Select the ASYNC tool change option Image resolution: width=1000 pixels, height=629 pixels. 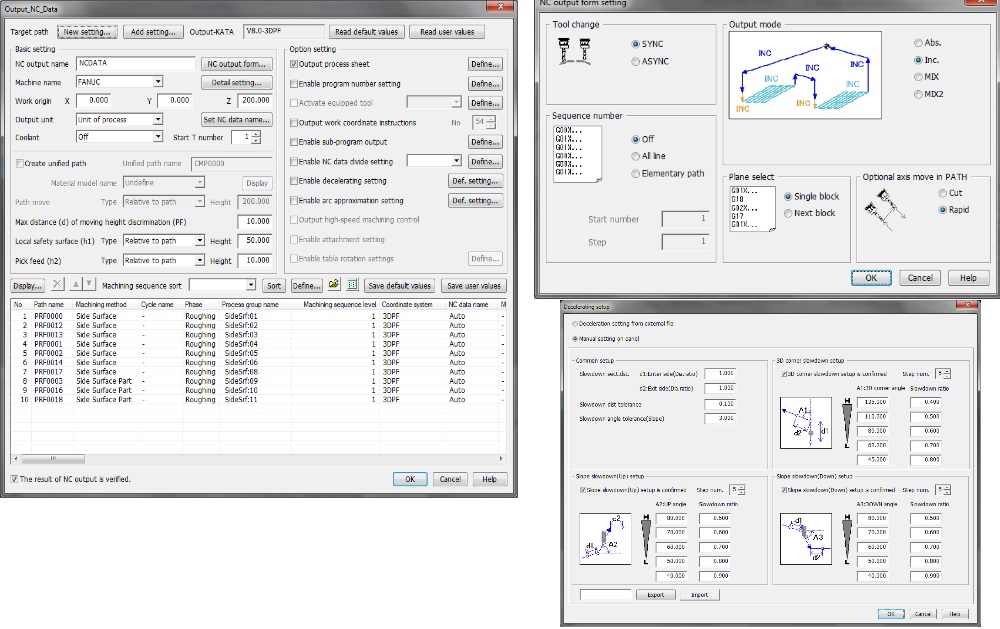tap(635, 62)
